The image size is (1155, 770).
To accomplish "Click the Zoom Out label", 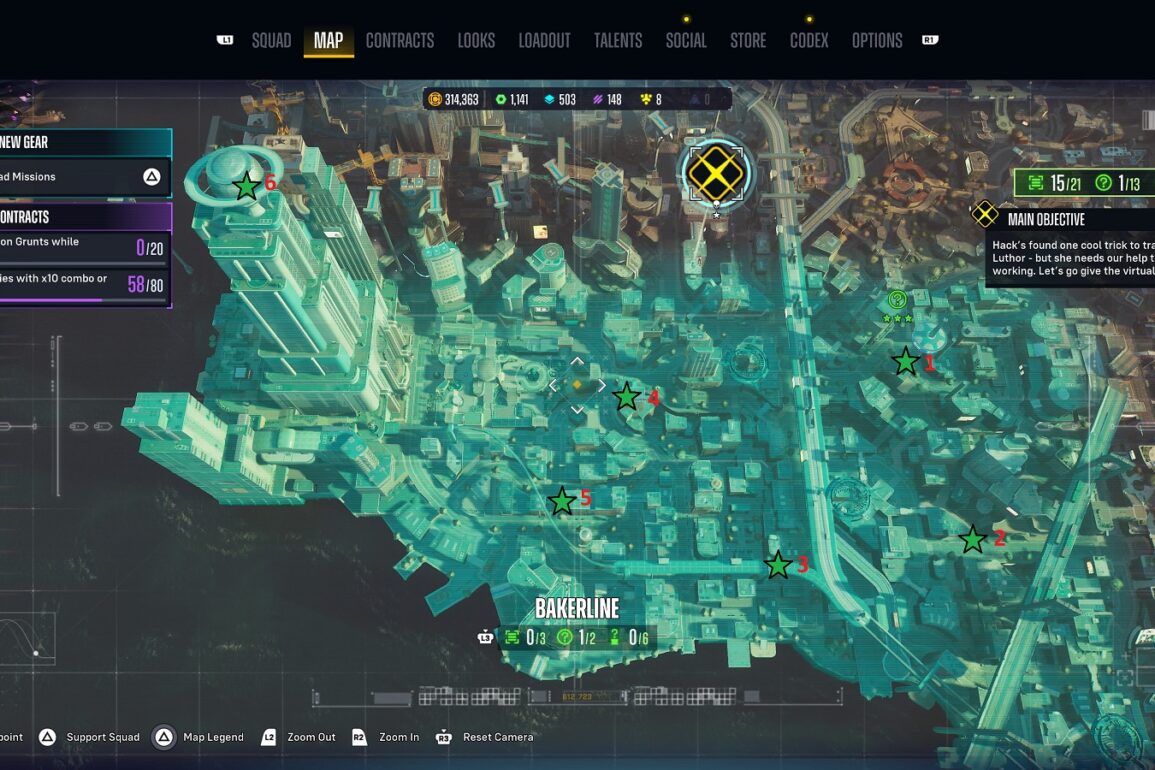I will (311, 737).
